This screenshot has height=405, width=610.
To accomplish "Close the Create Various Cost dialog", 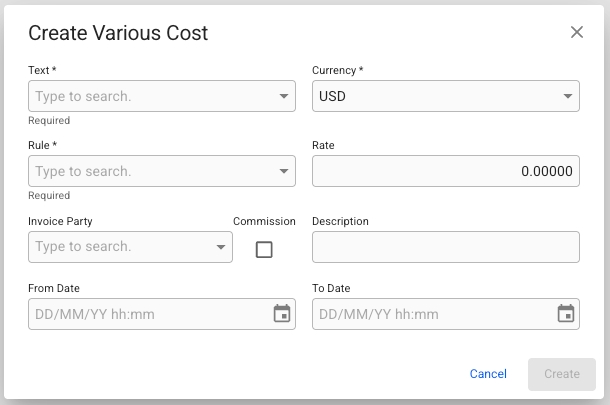I will pyautogui.click(x=577, y=32).
